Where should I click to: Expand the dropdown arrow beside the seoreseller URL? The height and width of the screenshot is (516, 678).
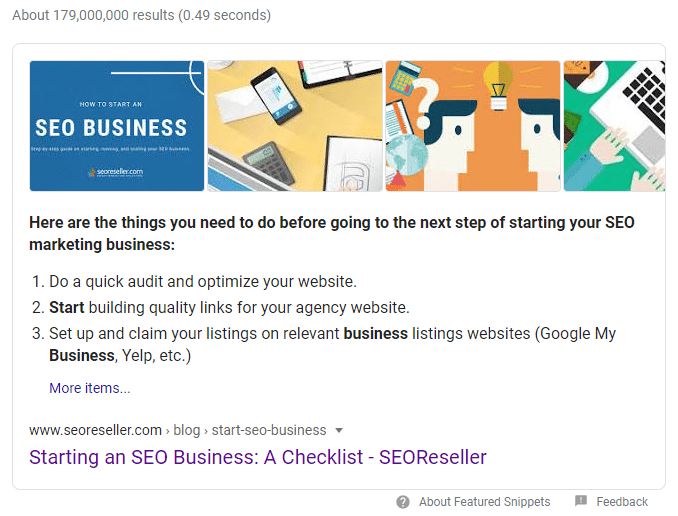[339, 430]
